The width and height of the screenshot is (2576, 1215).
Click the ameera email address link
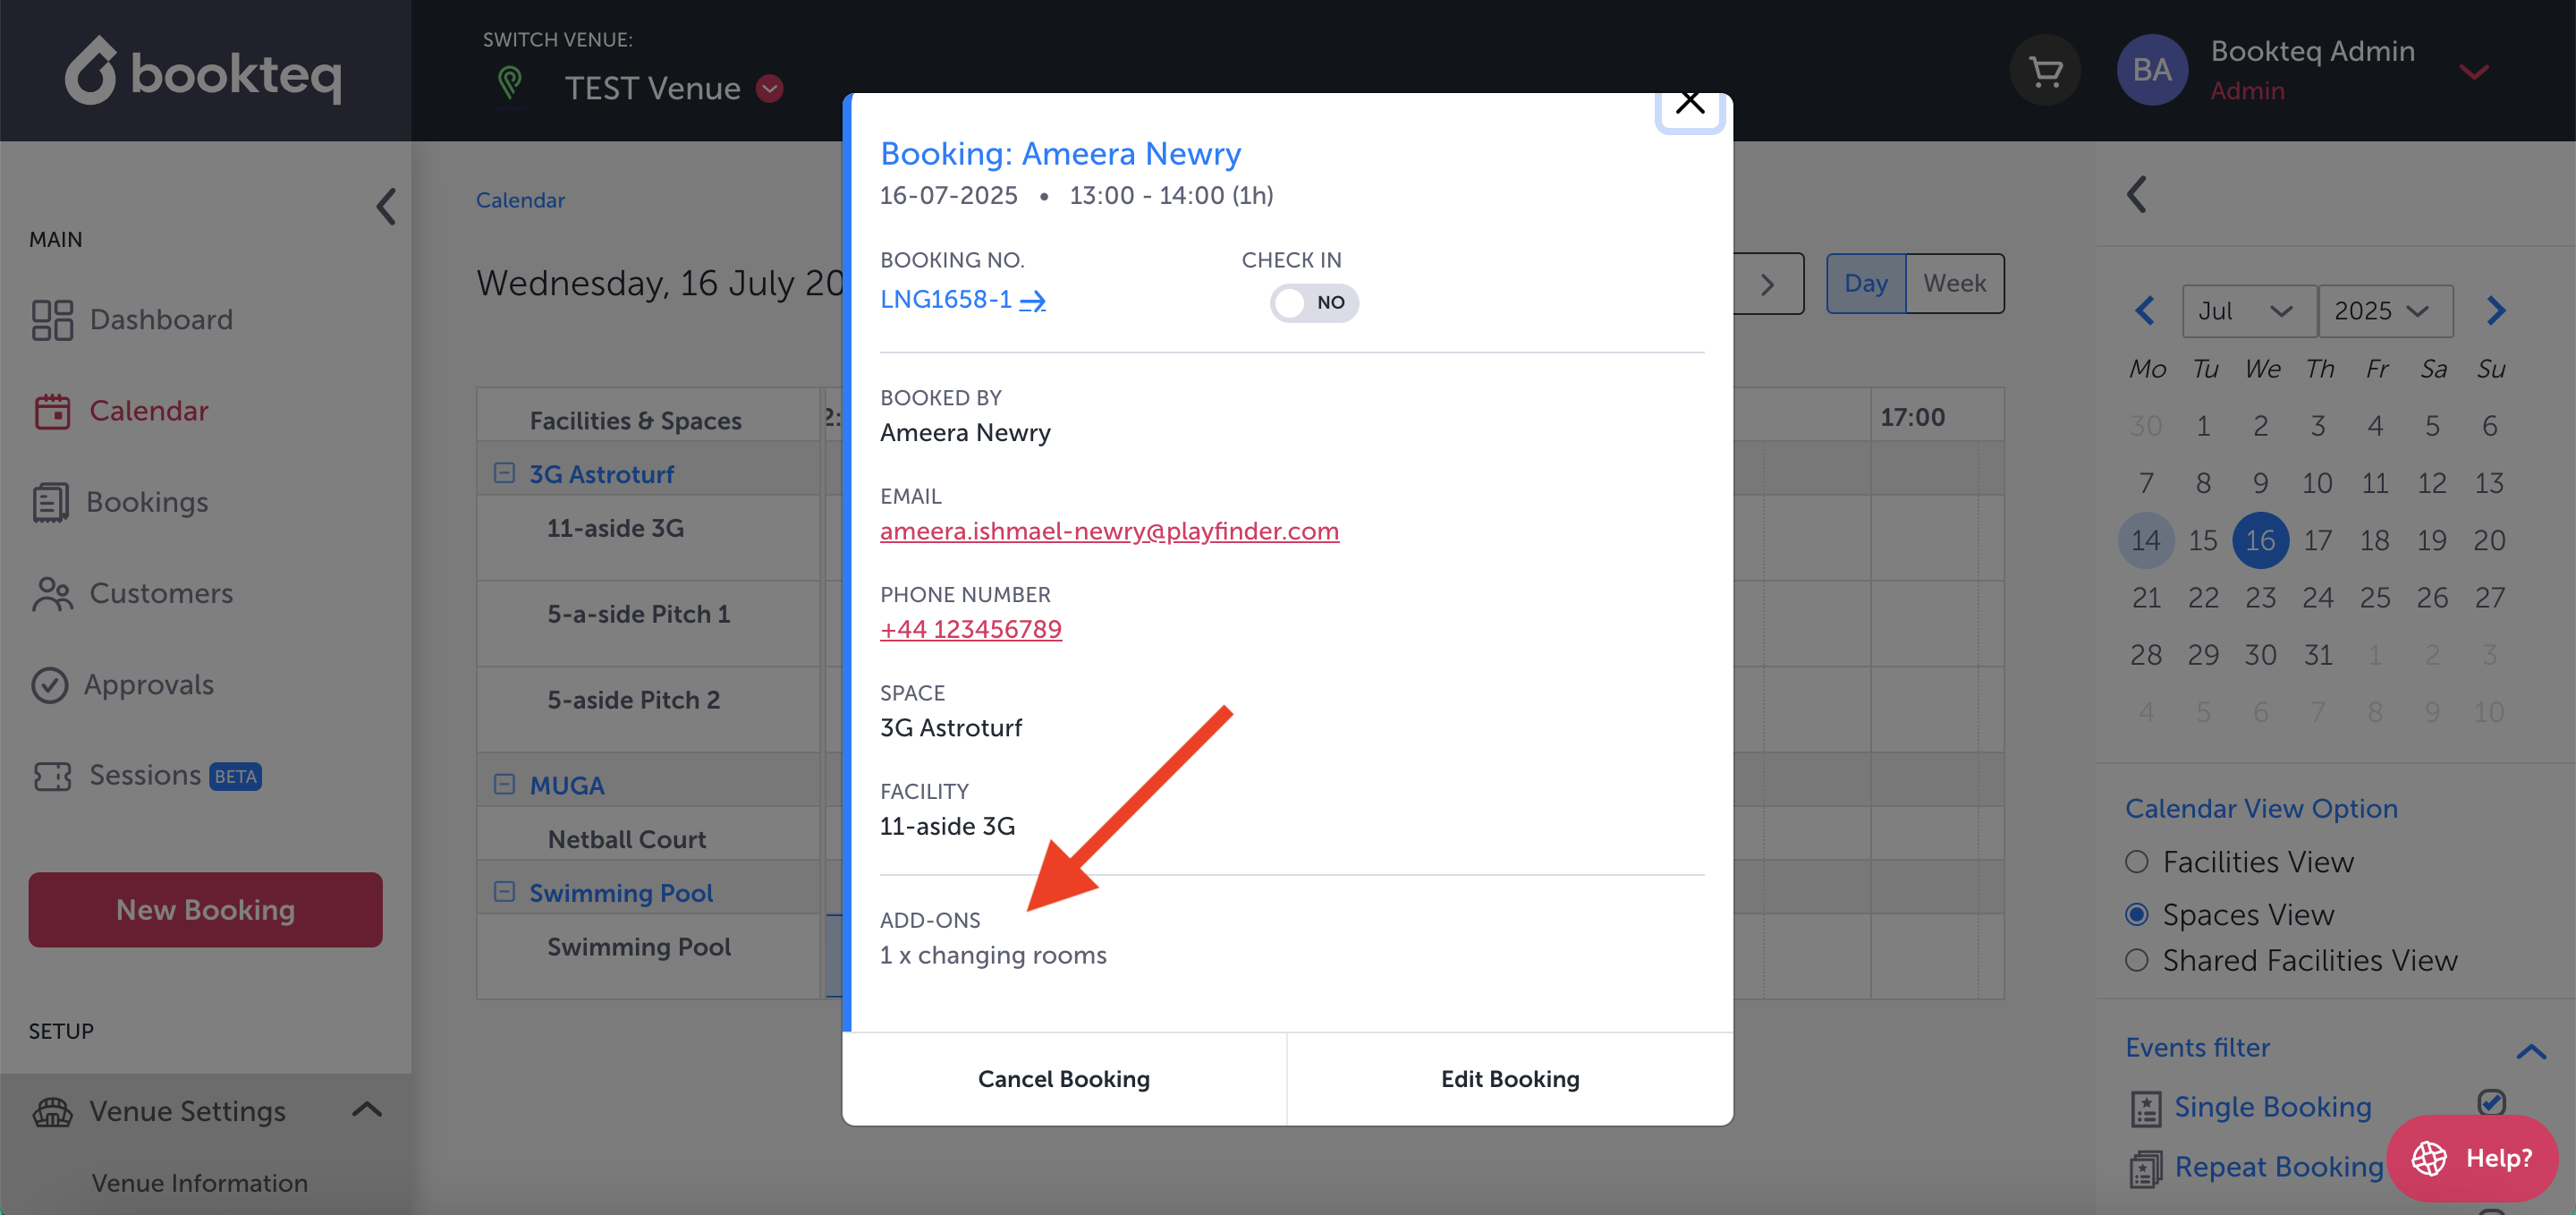click(x=1109, y=531)
